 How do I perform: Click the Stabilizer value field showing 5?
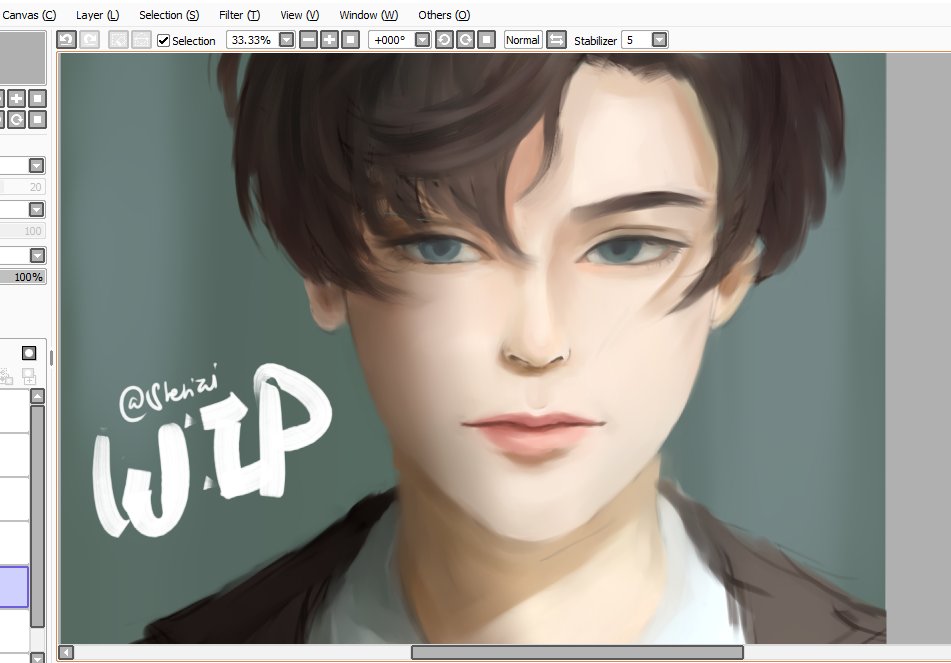636,40
